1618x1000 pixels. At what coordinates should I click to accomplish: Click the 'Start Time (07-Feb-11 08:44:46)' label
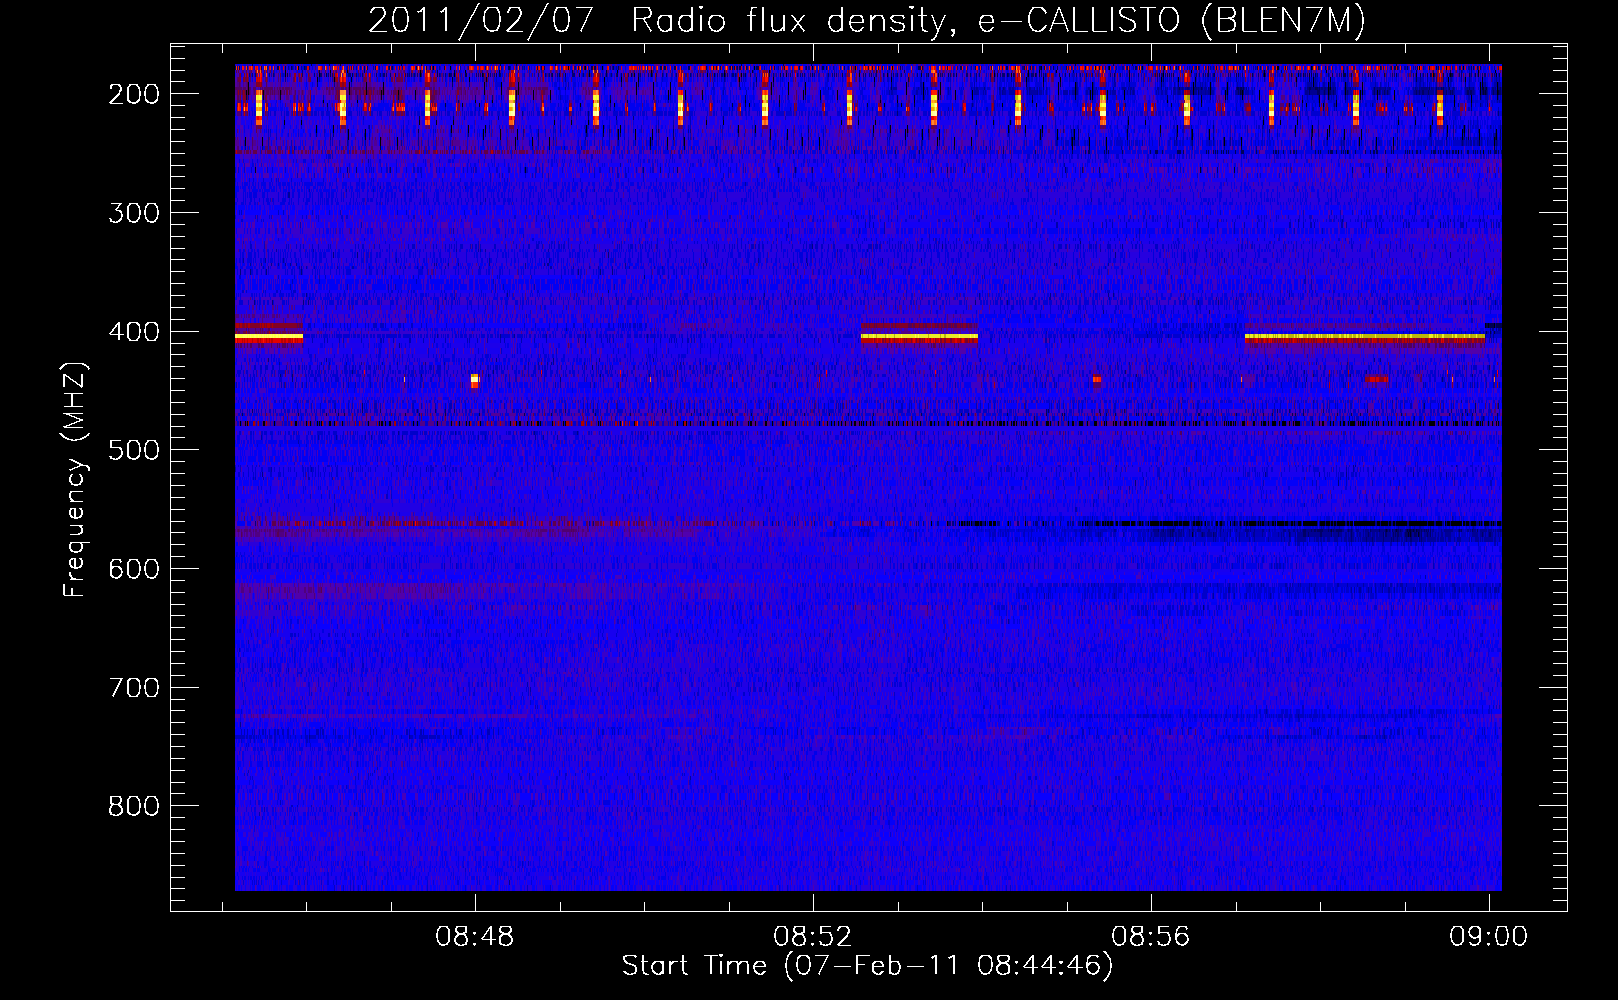pyautogui.click(x=867, y=966)
